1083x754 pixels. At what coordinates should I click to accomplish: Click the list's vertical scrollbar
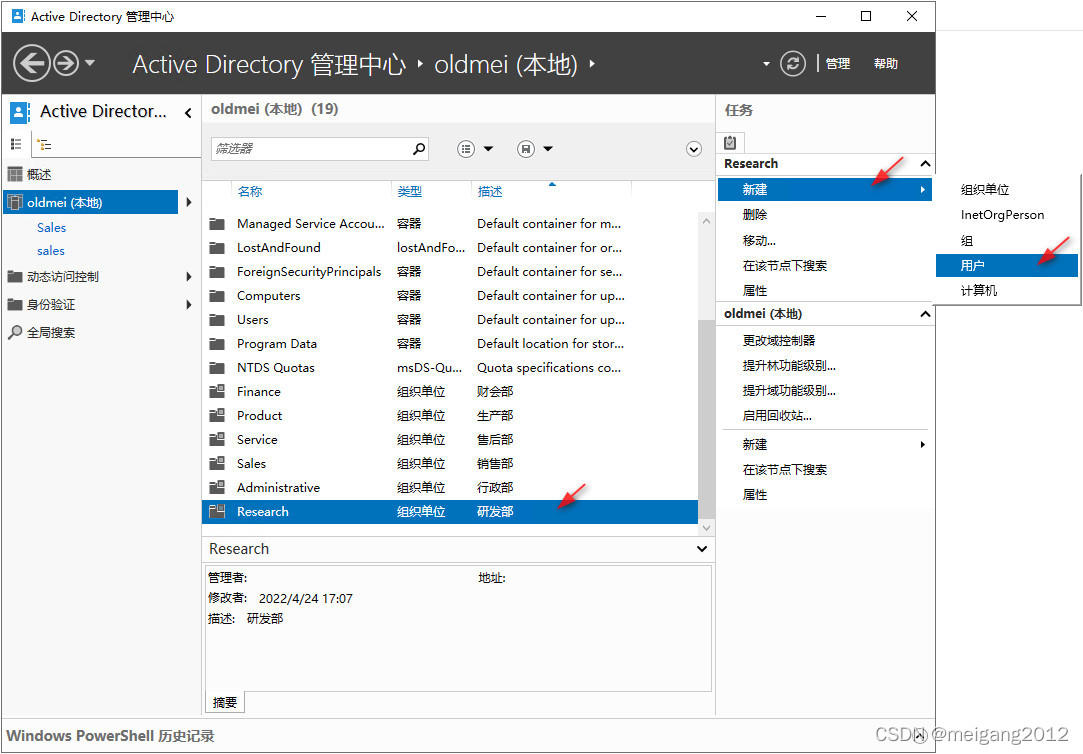coord(707,420)
